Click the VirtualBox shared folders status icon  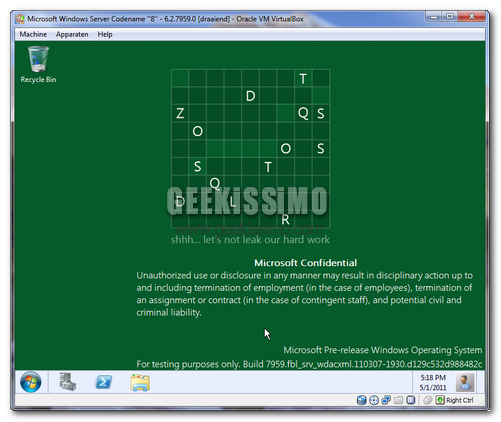[399, 400]
